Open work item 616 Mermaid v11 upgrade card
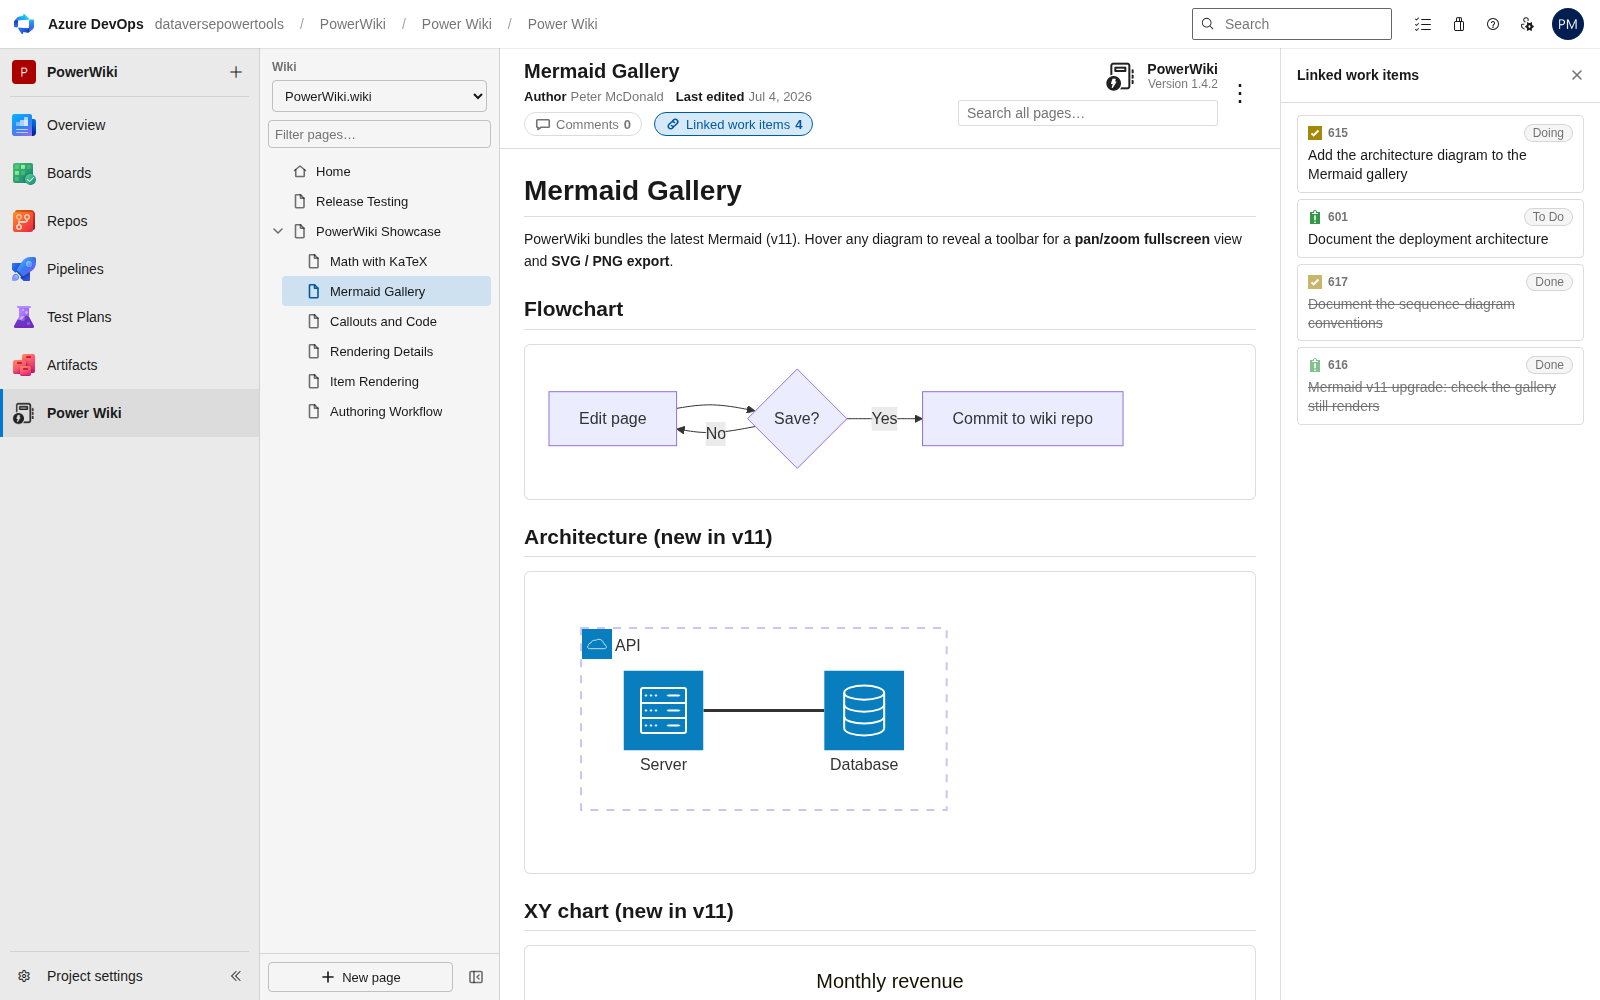This screenshot has height=1000, width=1600. 1440,386
